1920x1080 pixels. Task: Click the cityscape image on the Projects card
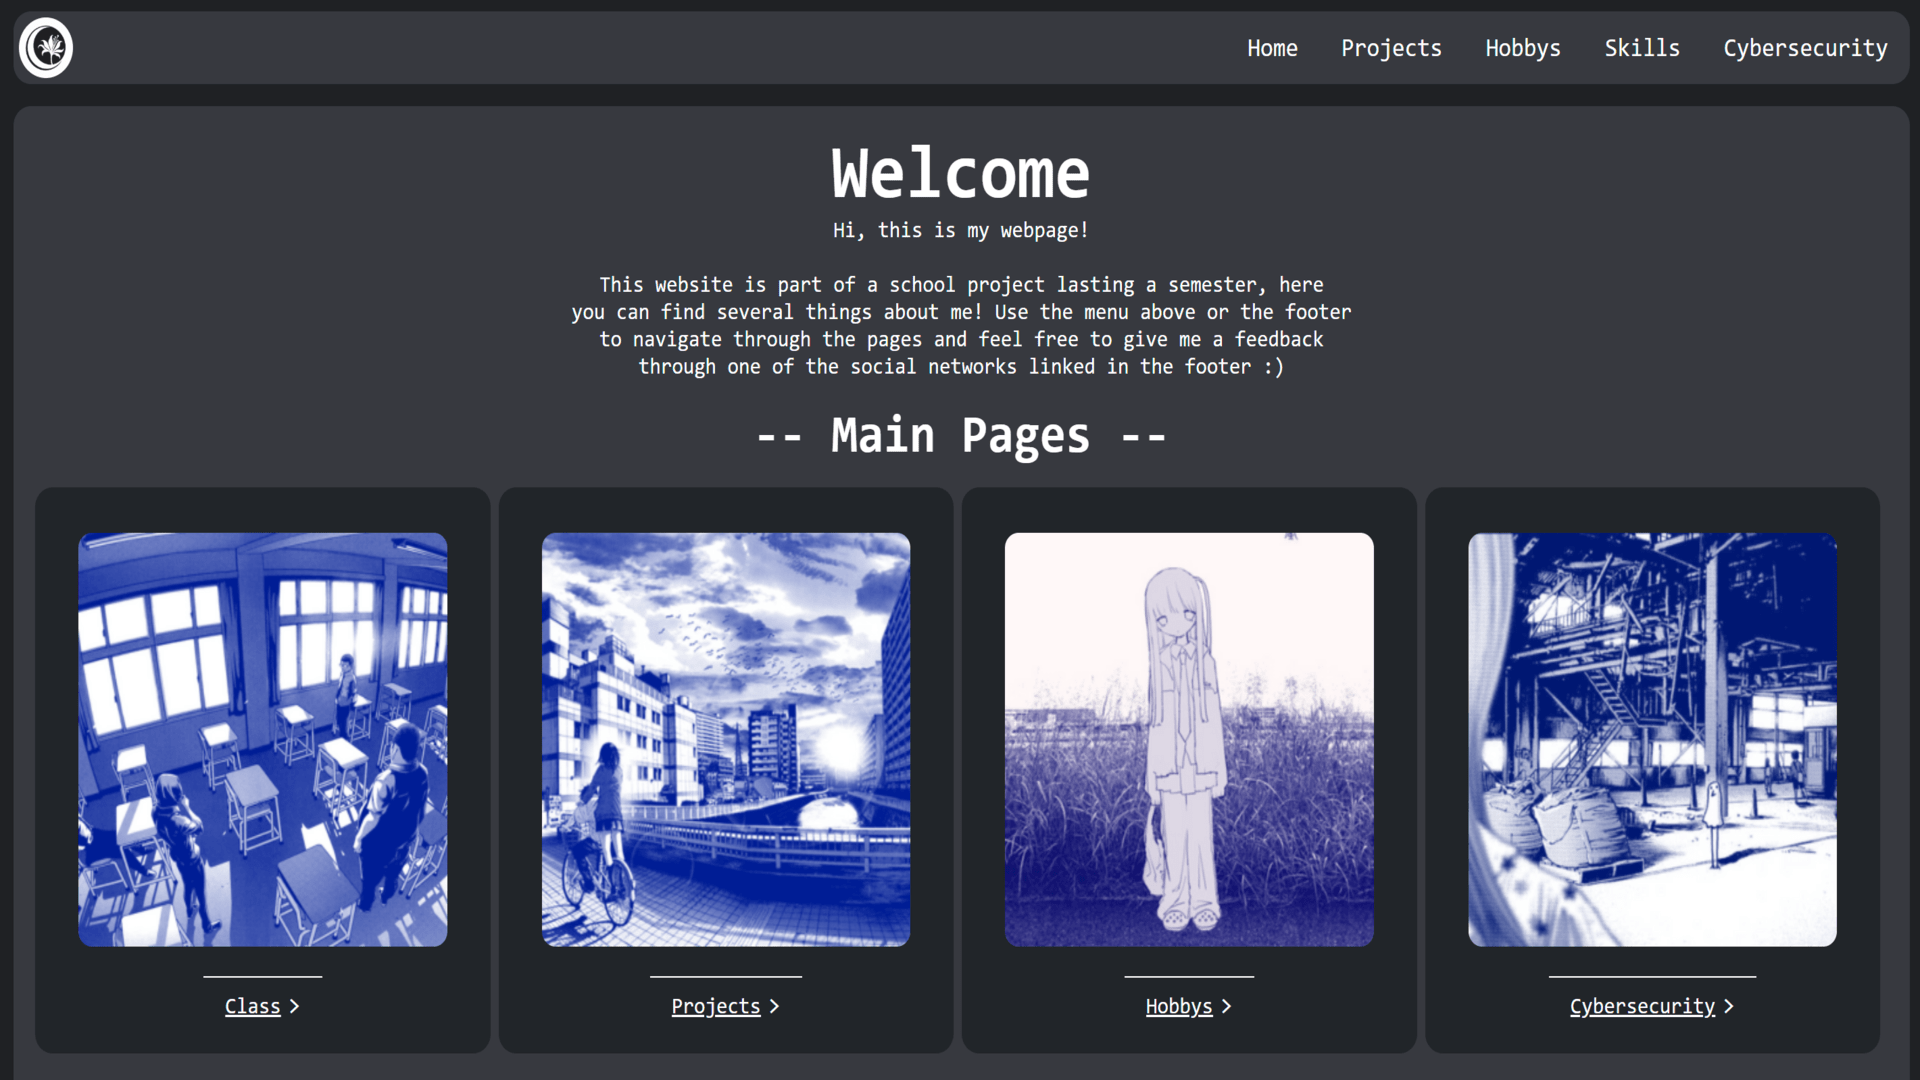click(726, 739)
